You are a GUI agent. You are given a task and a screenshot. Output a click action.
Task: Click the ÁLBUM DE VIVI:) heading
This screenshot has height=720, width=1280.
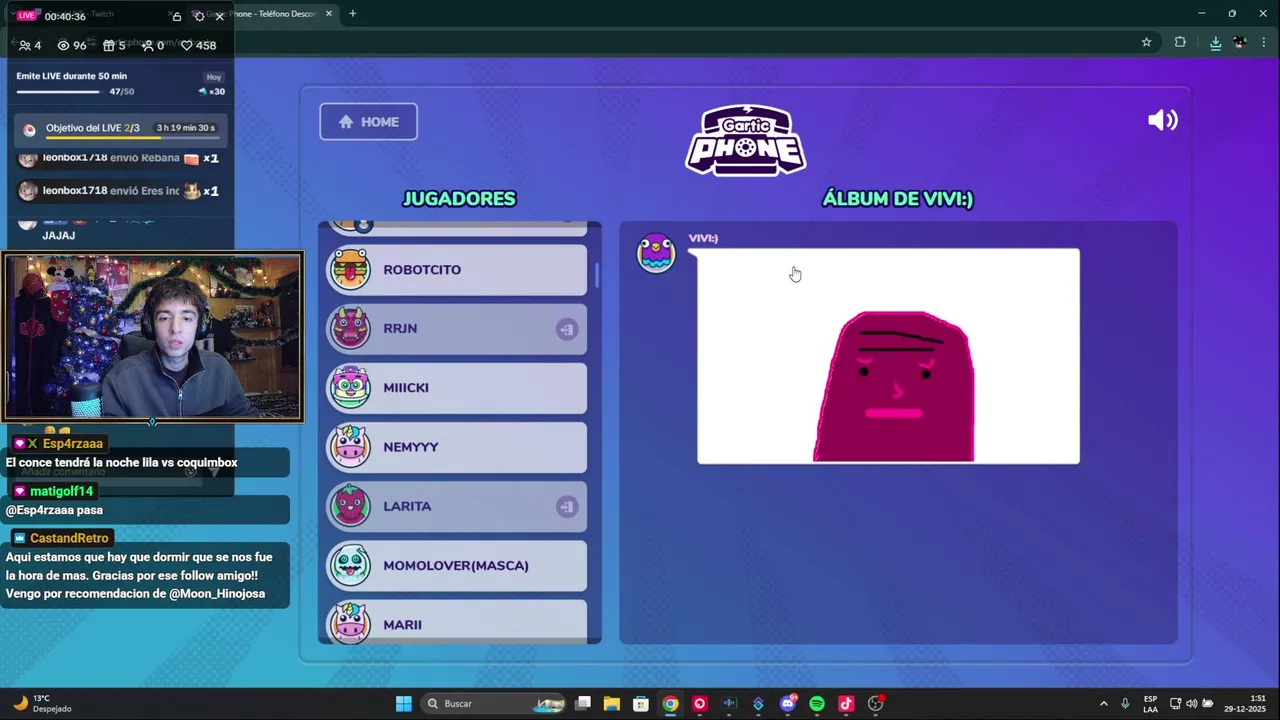[898, 198]
